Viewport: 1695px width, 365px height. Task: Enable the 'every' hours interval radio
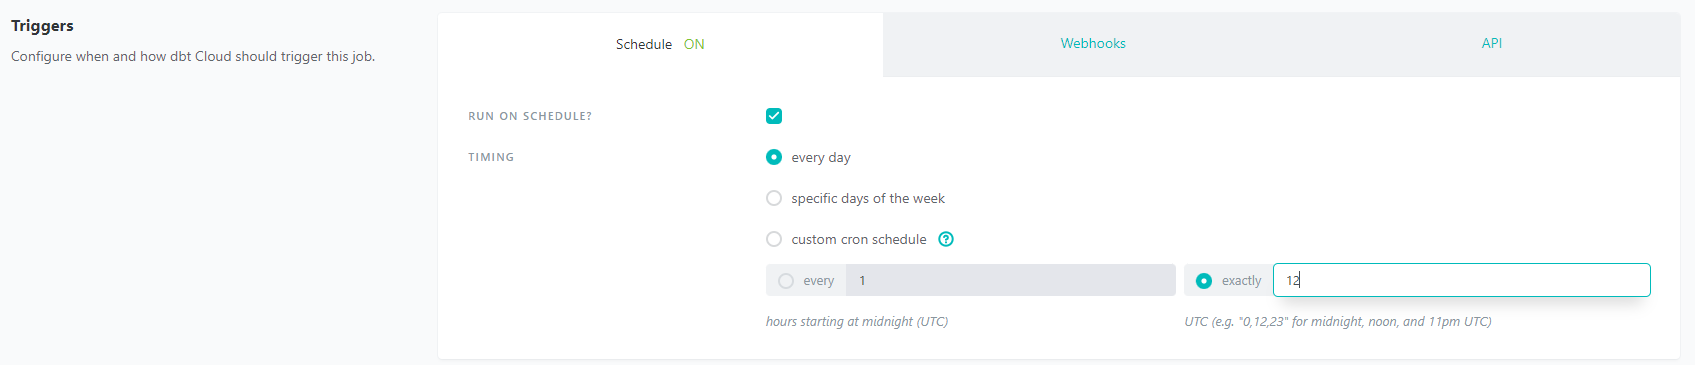[x=786, y=281]
